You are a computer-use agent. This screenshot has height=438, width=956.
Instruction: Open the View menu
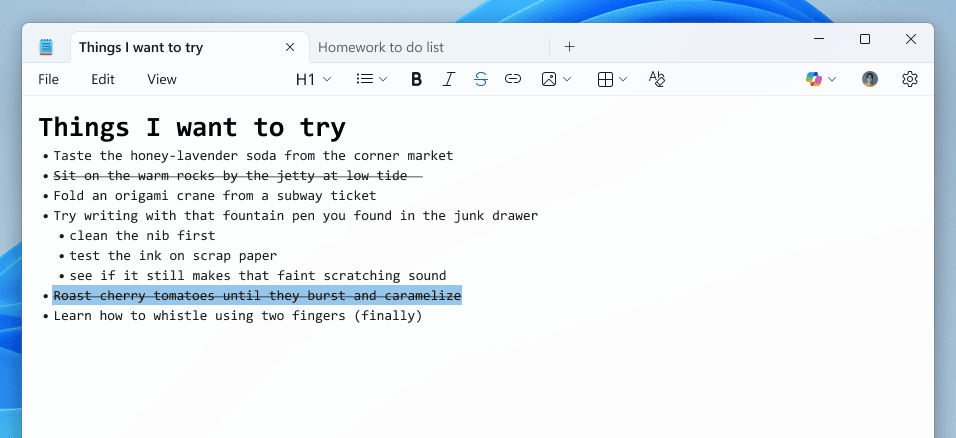click(161, 79)
